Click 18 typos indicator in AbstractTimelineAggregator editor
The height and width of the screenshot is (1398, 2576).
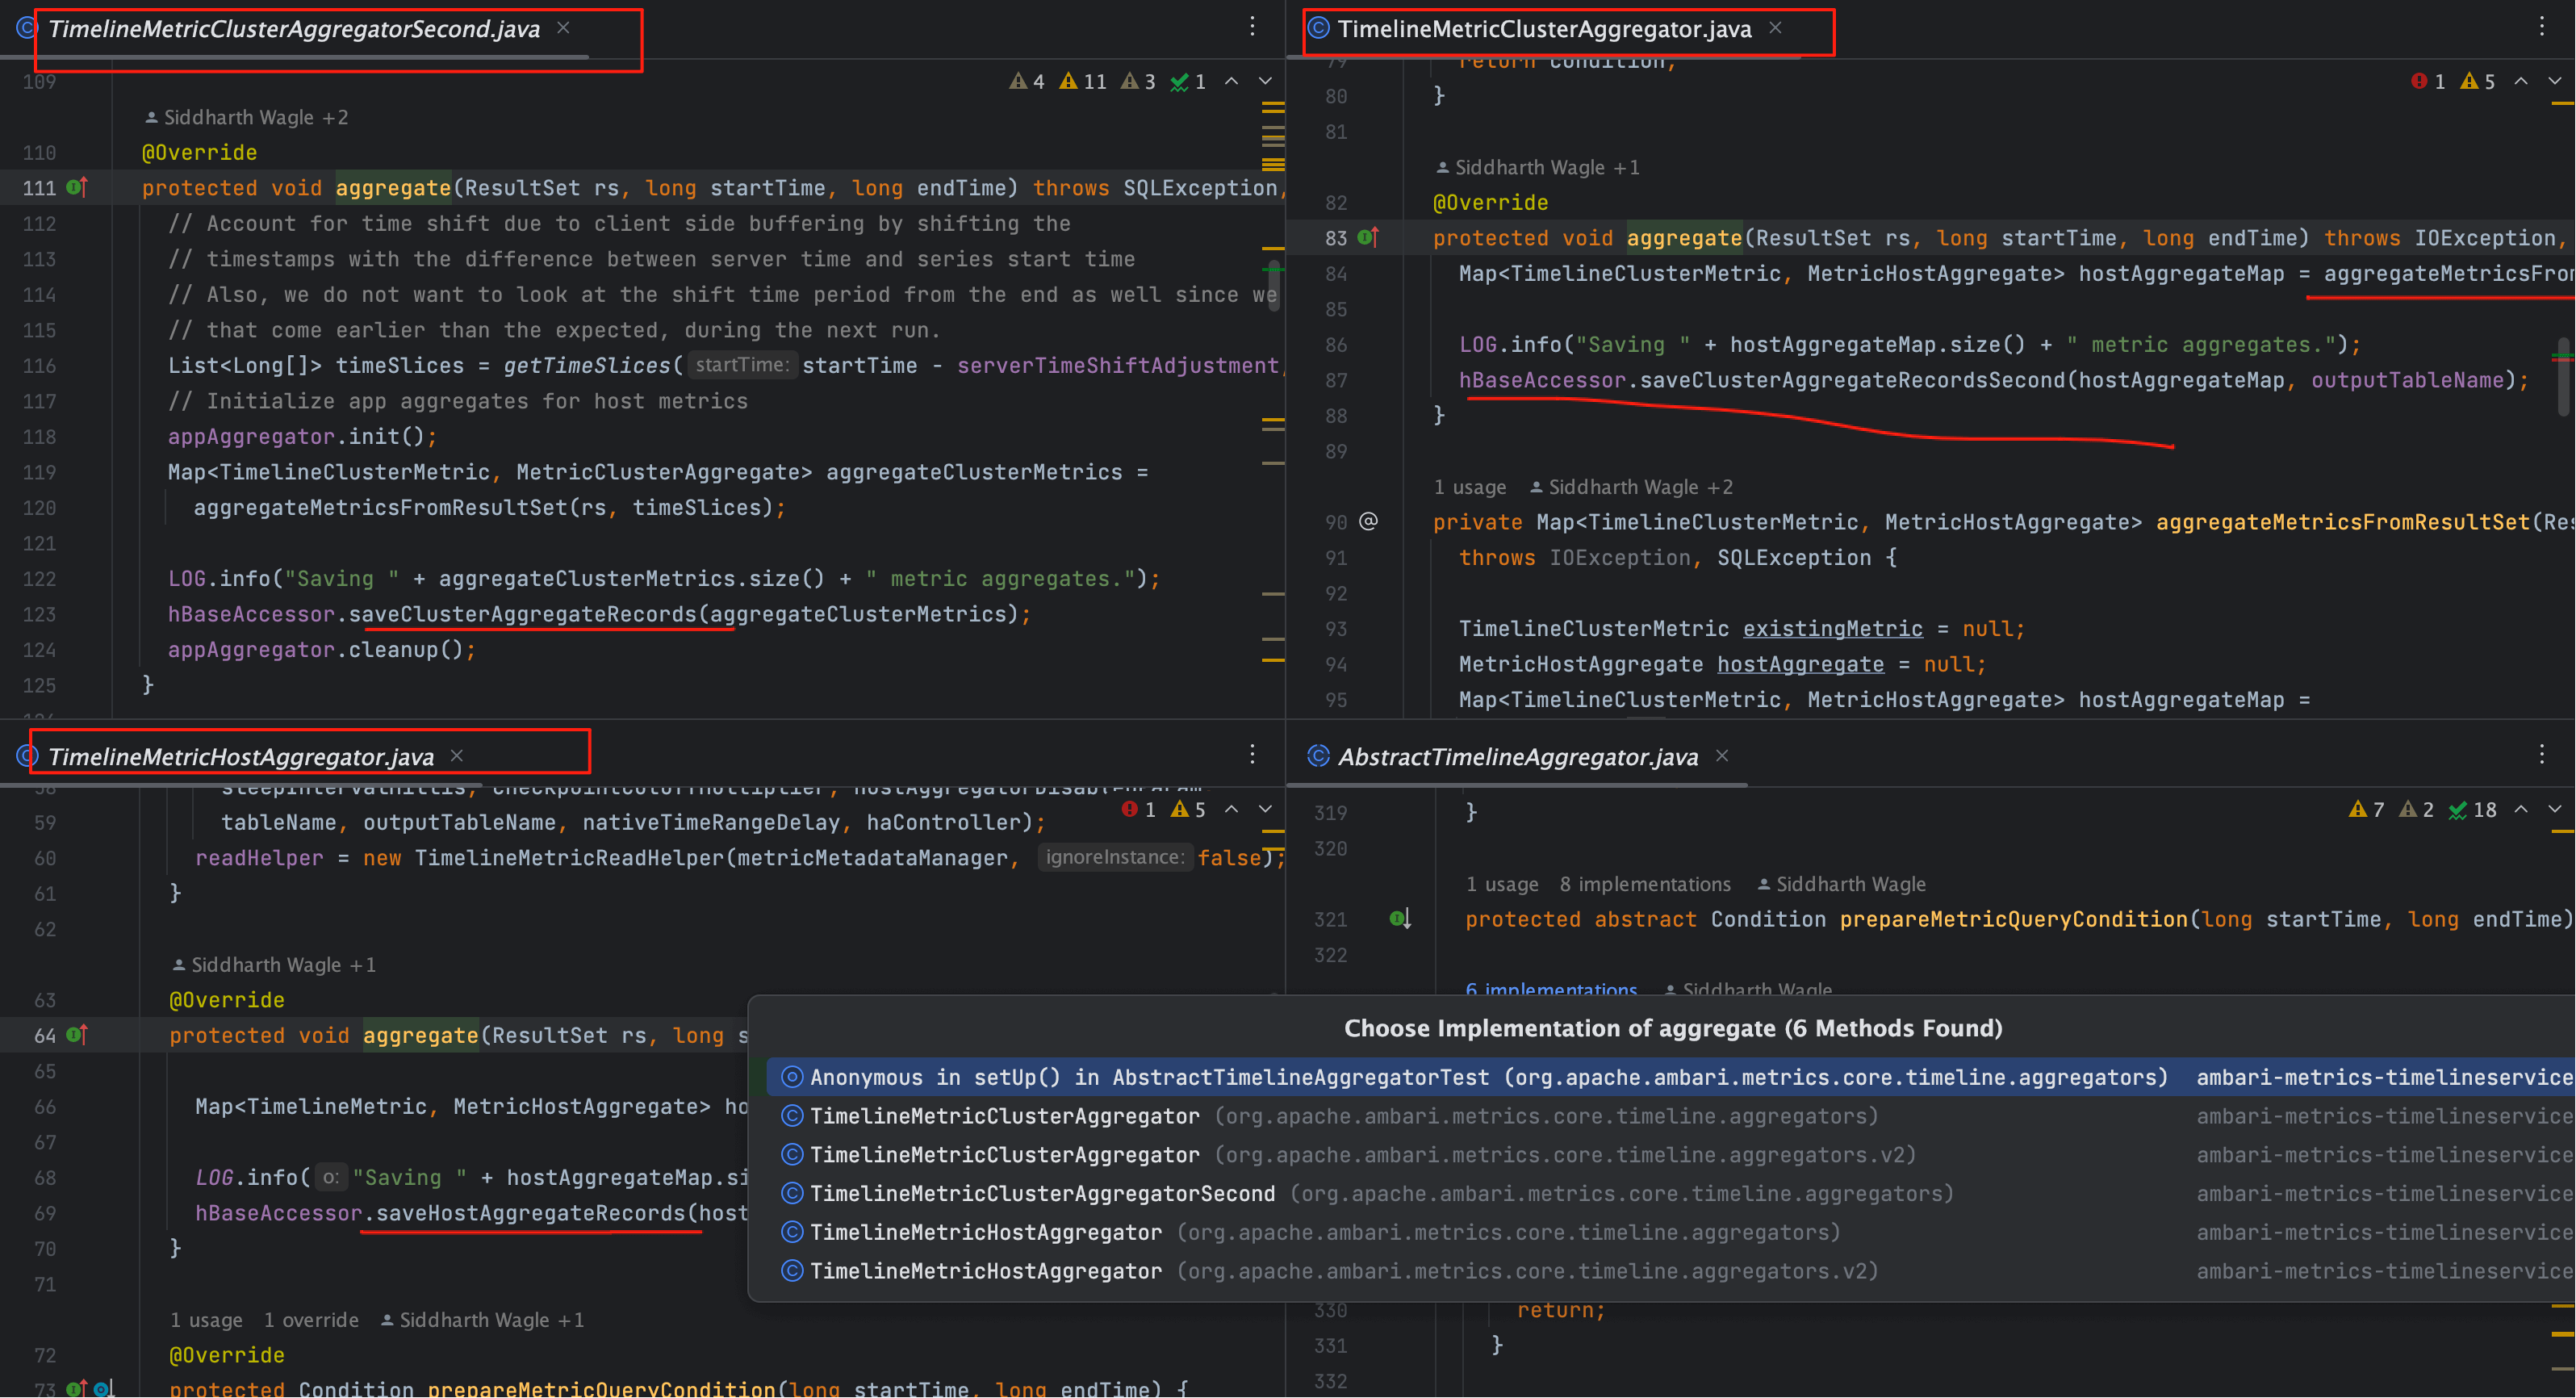point(2472,809)
